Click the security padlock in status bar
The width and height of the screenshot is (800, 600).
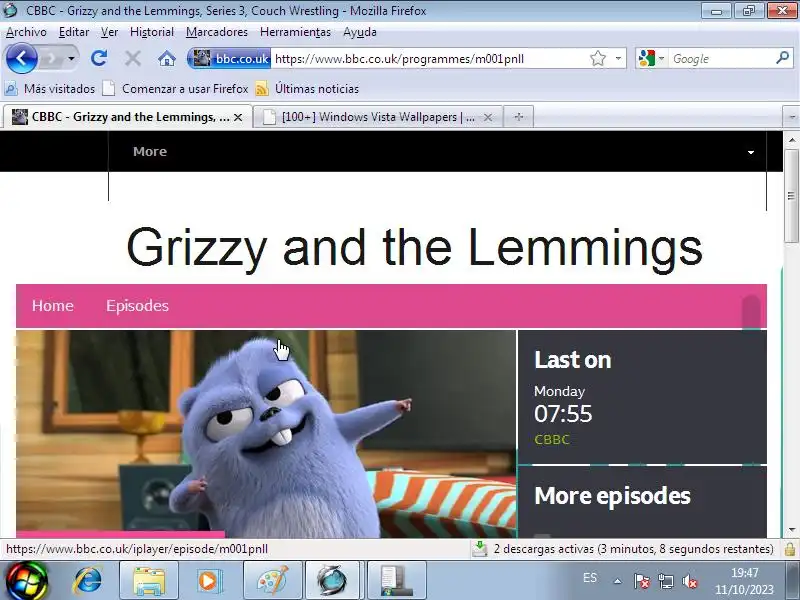pos(790,549)
